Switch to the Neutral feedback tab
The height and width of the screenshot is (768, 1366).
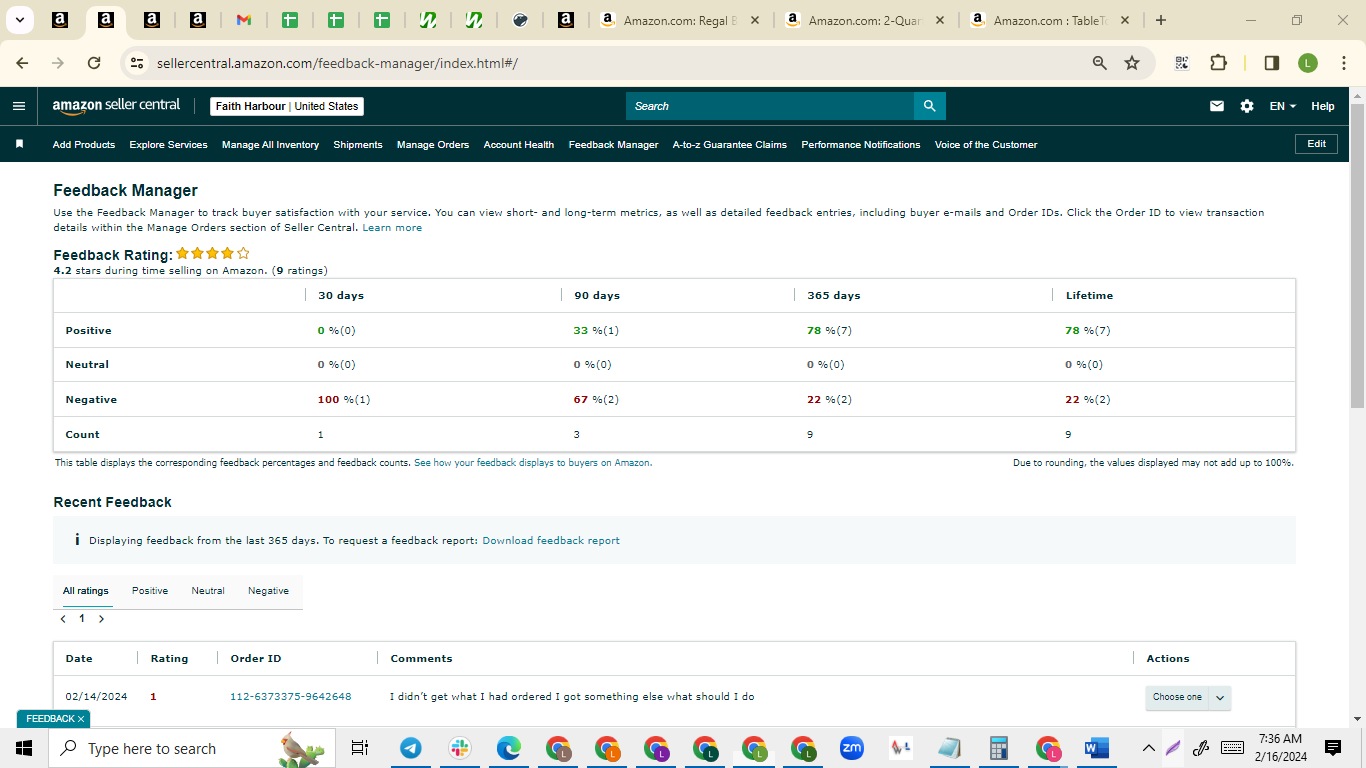208,591
